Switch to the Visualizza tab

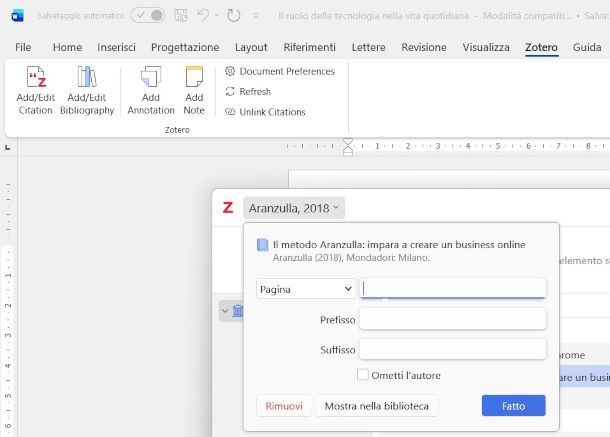coord(486,47)
